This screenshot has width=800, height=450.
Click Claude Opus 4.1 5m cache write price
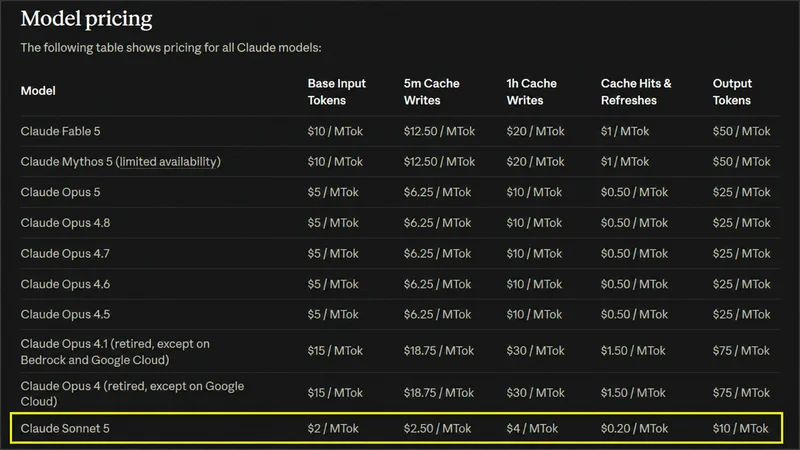click(x=439, y=351)
